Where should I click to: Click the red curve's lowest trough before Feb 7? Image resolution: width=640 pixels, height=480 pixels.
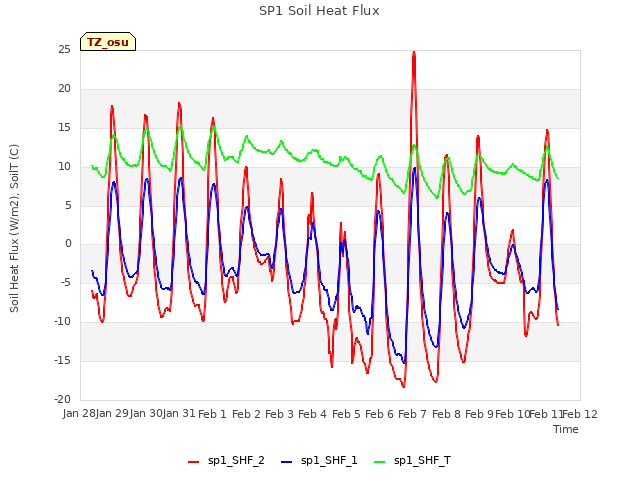click(404, 386)
